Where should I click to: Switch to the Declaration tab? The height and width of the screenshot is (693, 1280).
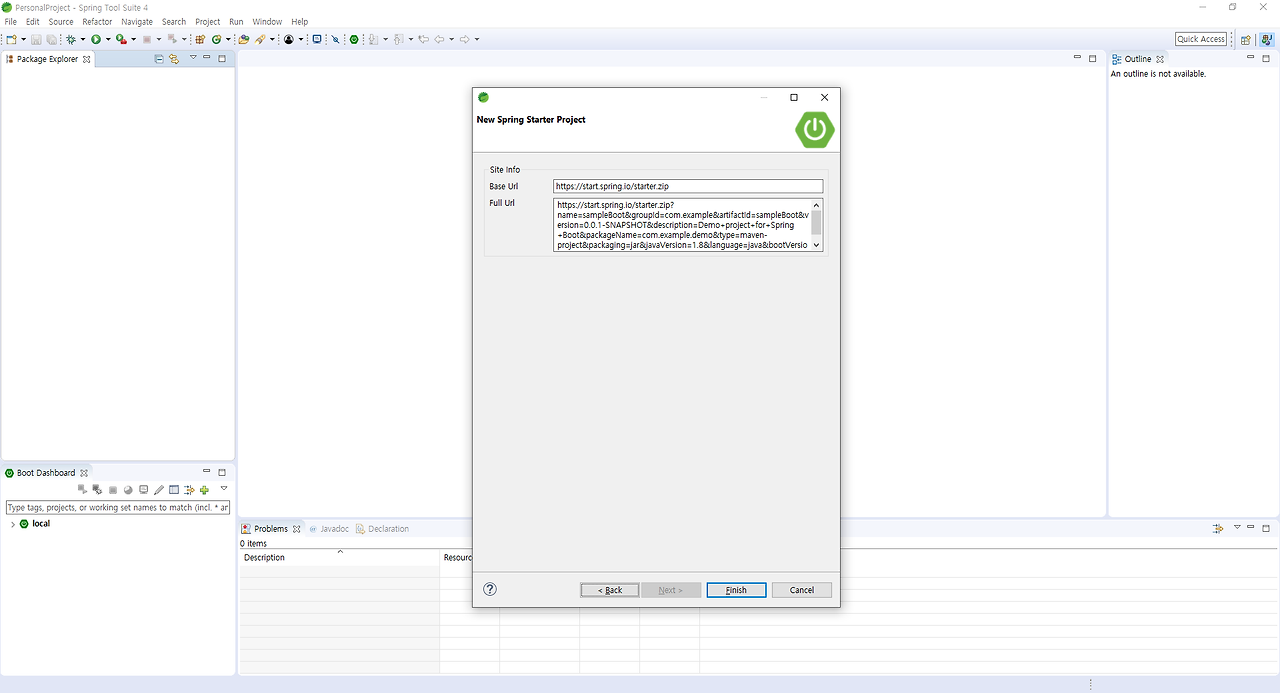(382, 529)
